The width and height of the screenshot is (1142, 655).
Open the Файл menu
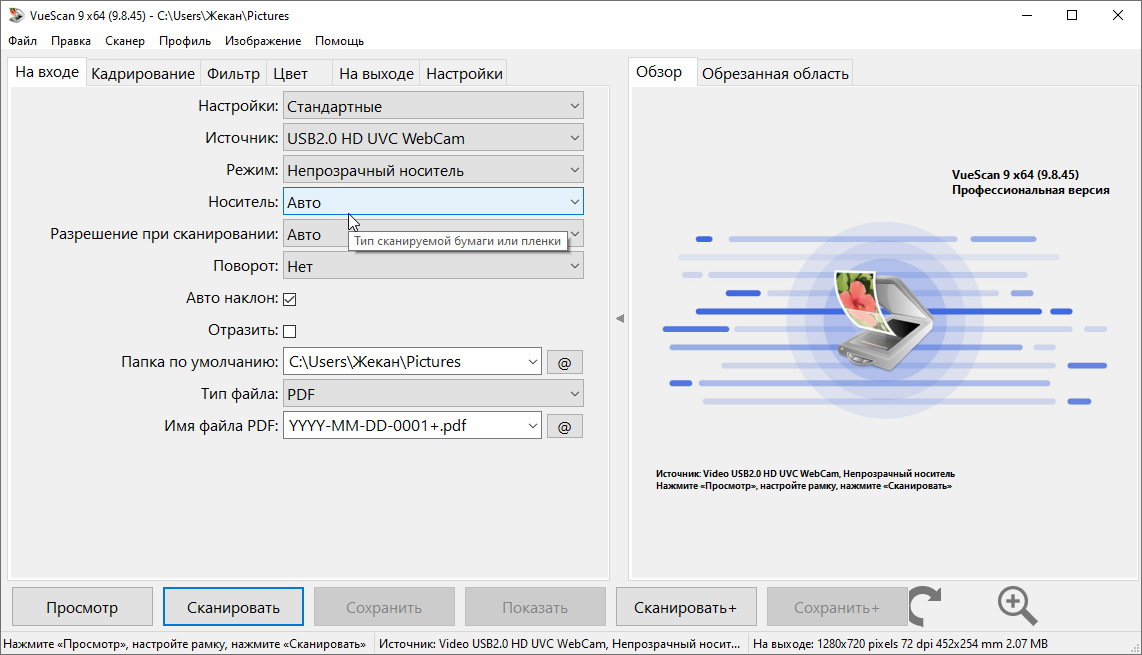click(23, 41)
